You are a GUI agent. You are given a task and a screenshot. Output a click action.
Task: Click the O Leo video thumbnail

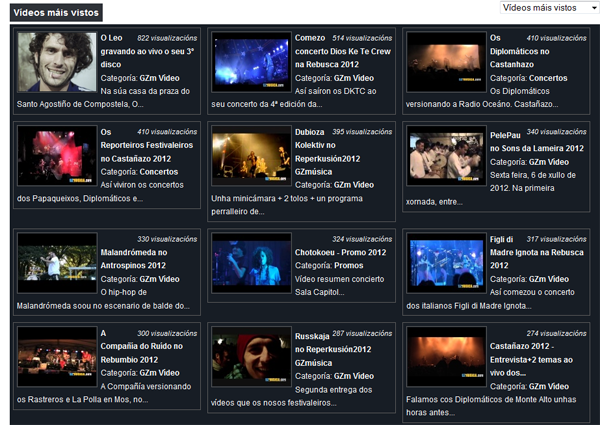[56, 62]
